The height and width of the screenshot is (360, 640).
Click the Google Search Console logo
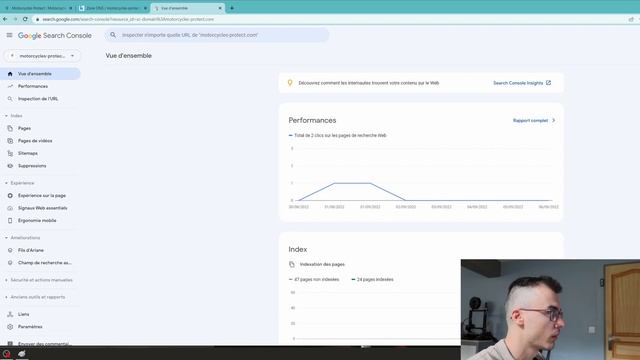[55, 36]
